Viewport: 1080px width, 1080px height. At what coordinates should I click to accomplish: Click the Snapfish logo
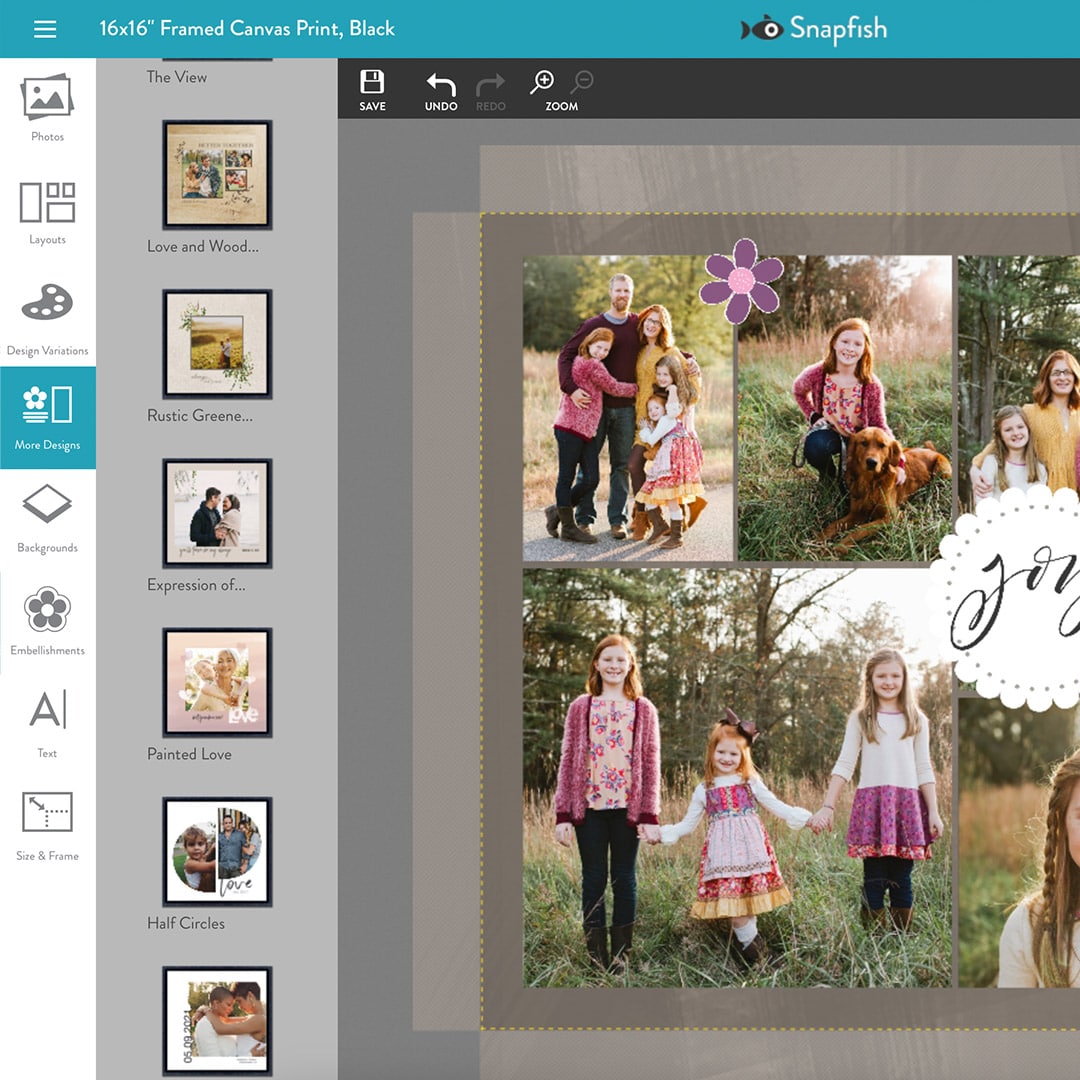814,29
